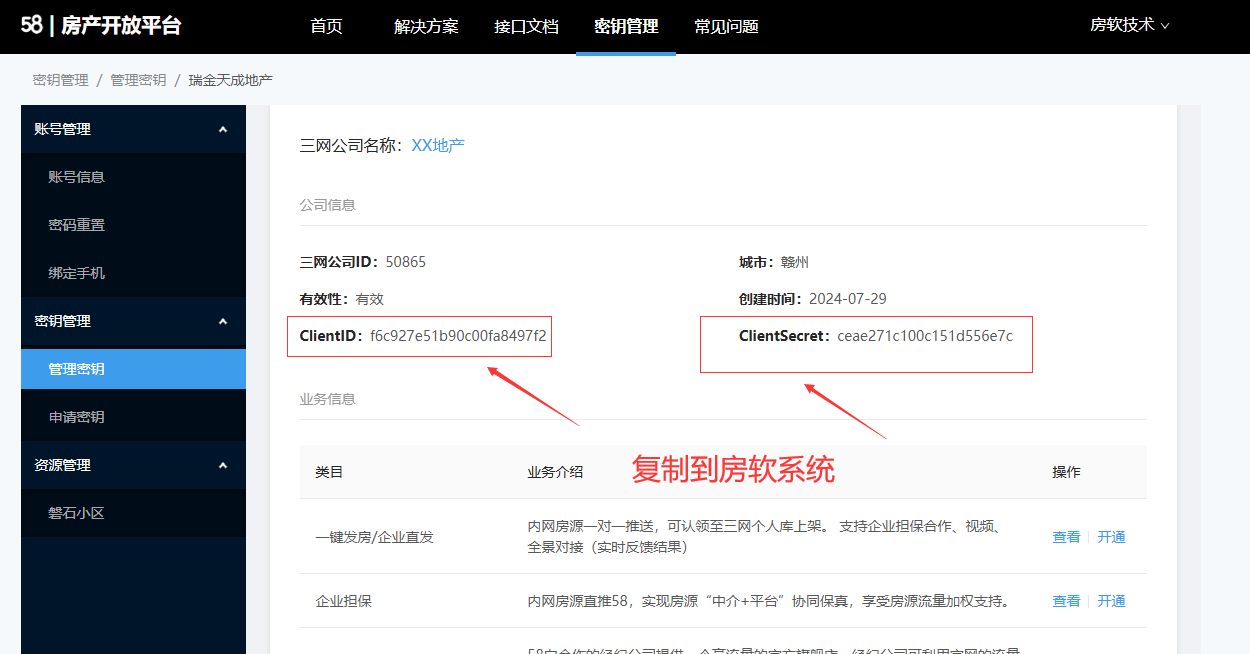This screenshot has width=1250, height=654.
Task: Open 申请密钥 in the sidebar
Action: (133, 417)
